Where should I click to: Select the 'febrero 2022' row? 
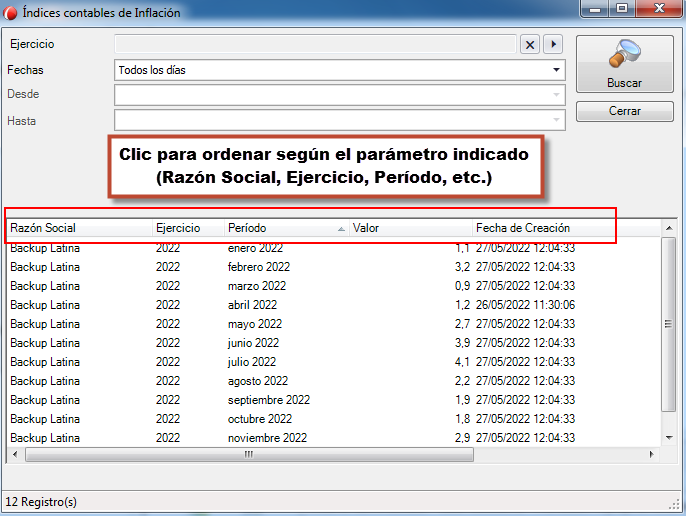pyautogui.click(x=332, y=267)
